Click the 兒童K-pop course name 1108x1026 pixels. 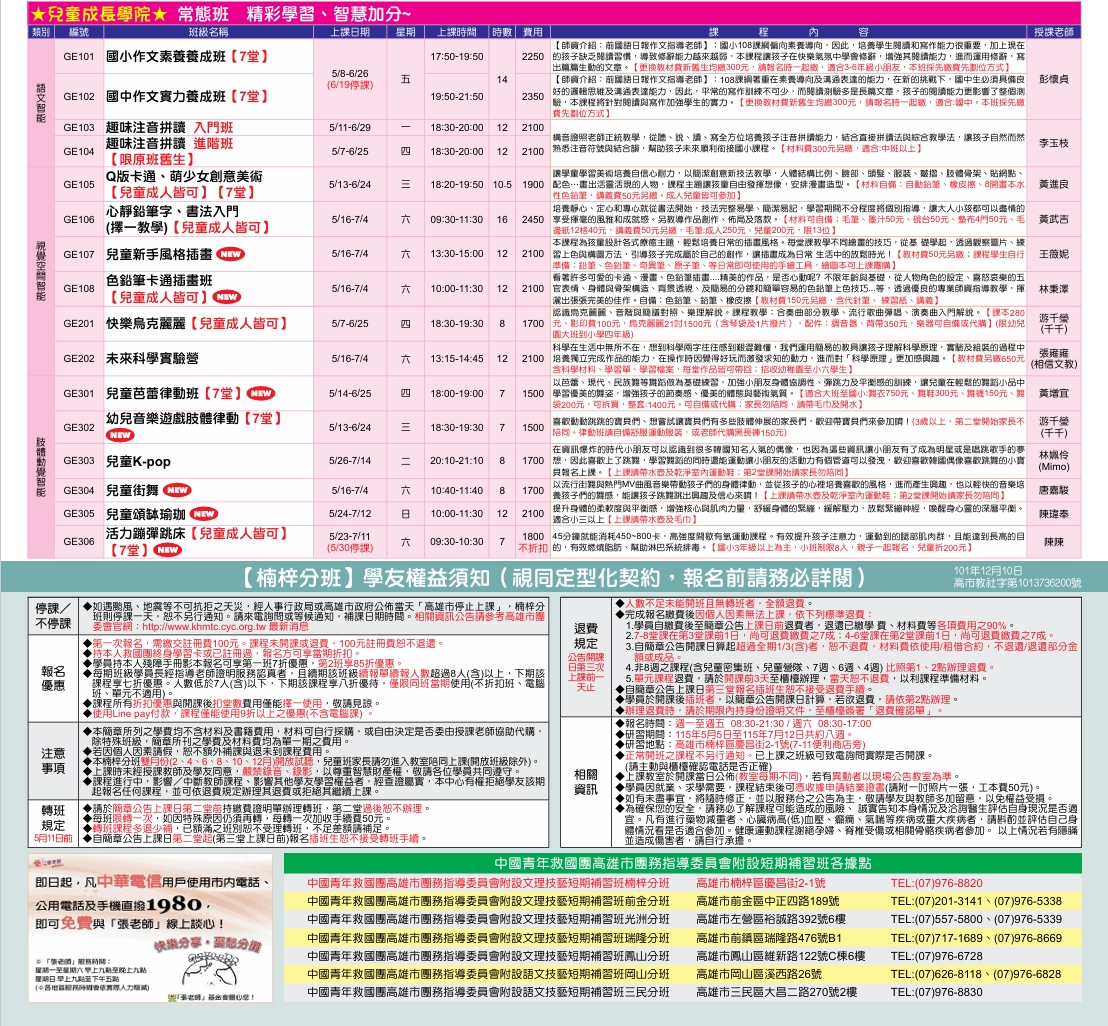[x=138, y=461]
